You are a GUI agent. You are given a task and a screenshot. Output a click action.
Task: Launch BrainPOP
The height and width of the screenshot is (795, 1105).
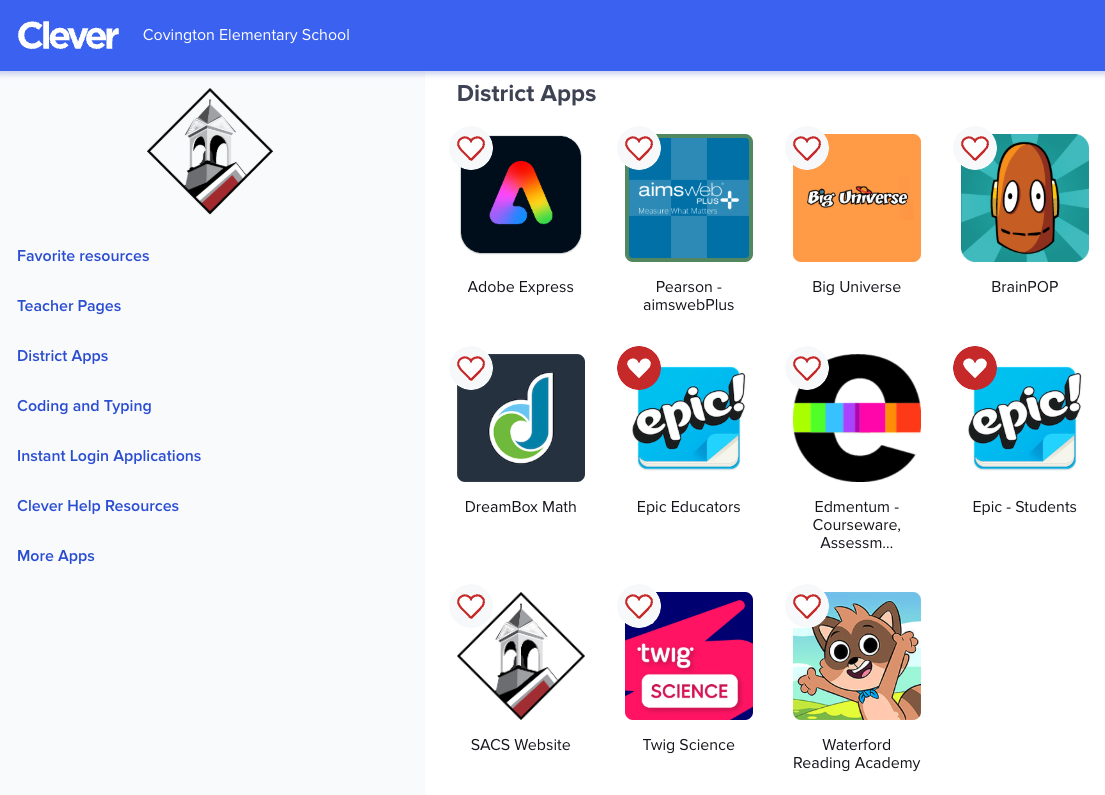point(1024,197)
